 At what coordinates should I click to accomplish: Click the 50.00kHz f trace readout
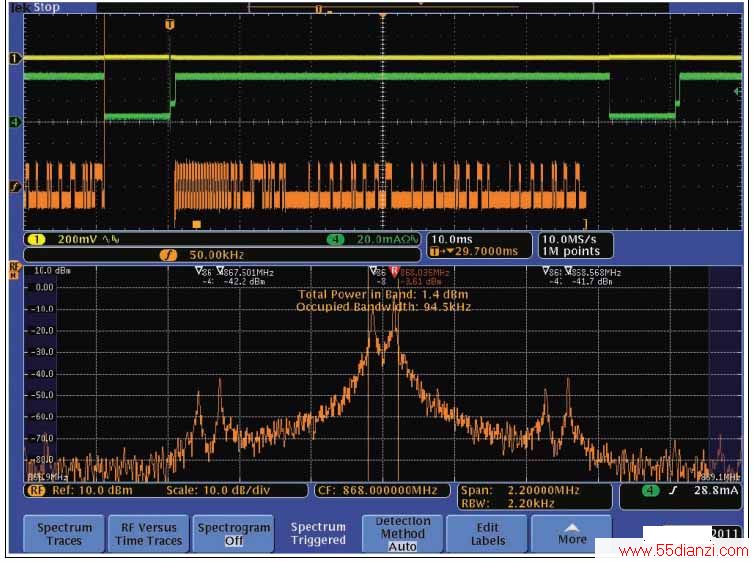click(x=217, y=255)
